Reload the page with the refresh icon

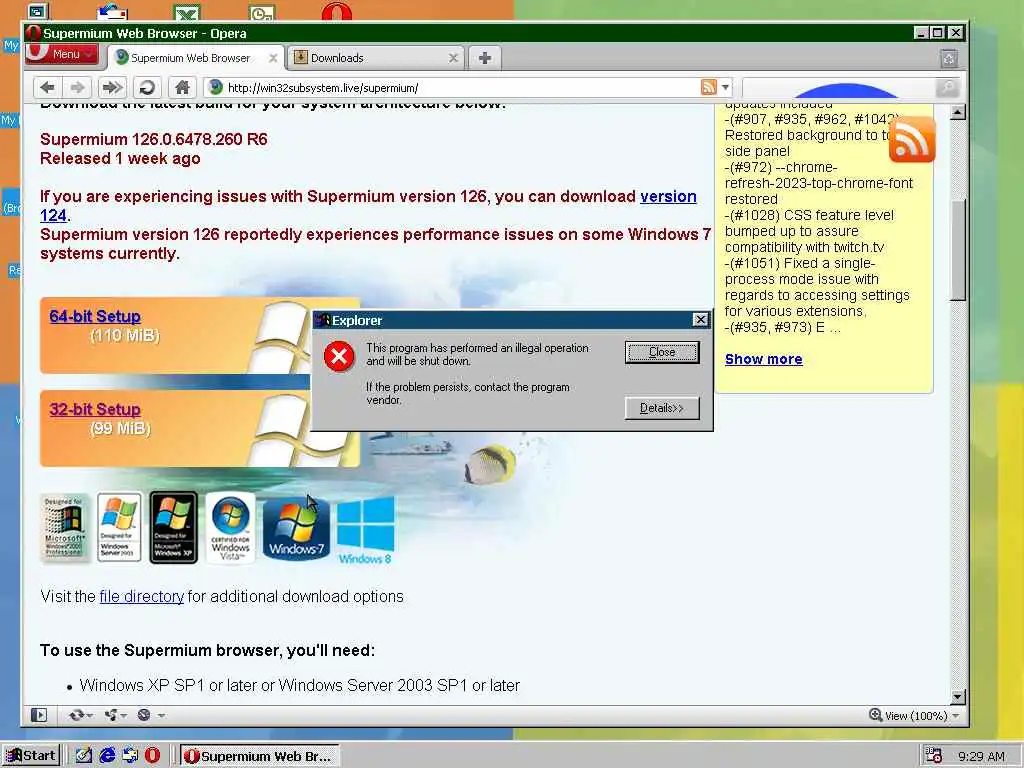click(x=148, y=87)
